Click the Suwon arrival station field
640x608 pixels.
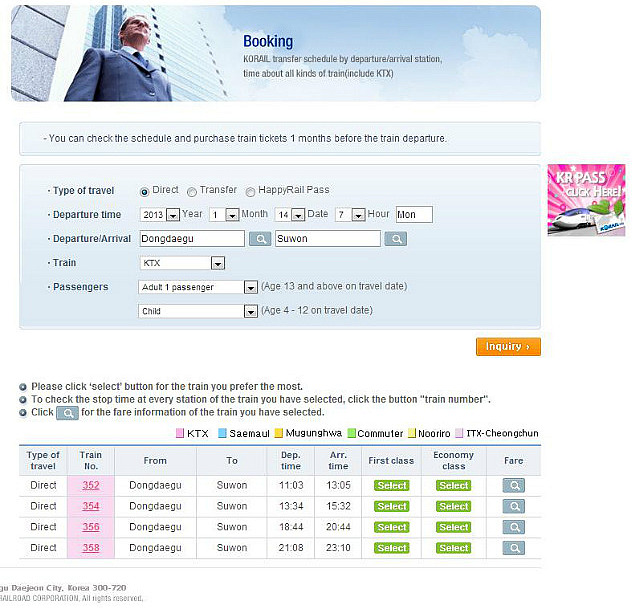click(328, 239)
